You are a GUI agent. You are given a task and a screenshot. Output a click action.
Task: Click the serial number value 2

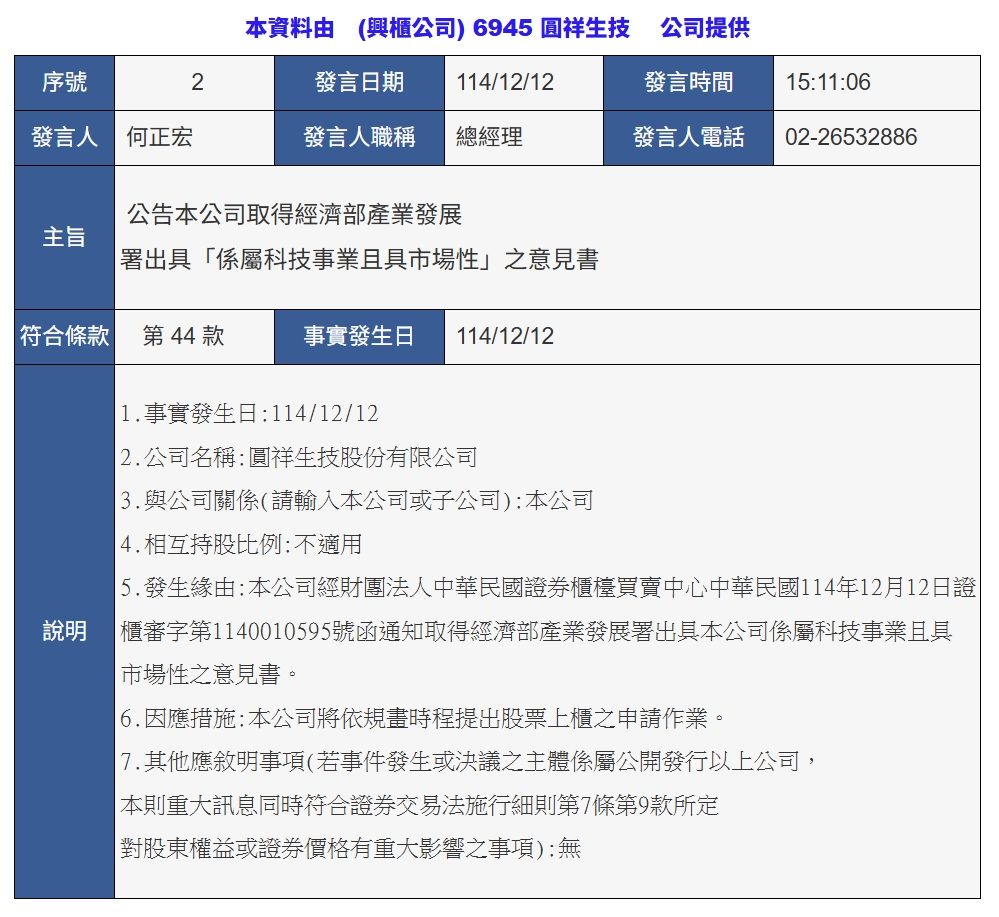pyautogui.click(x=197, y=82)
